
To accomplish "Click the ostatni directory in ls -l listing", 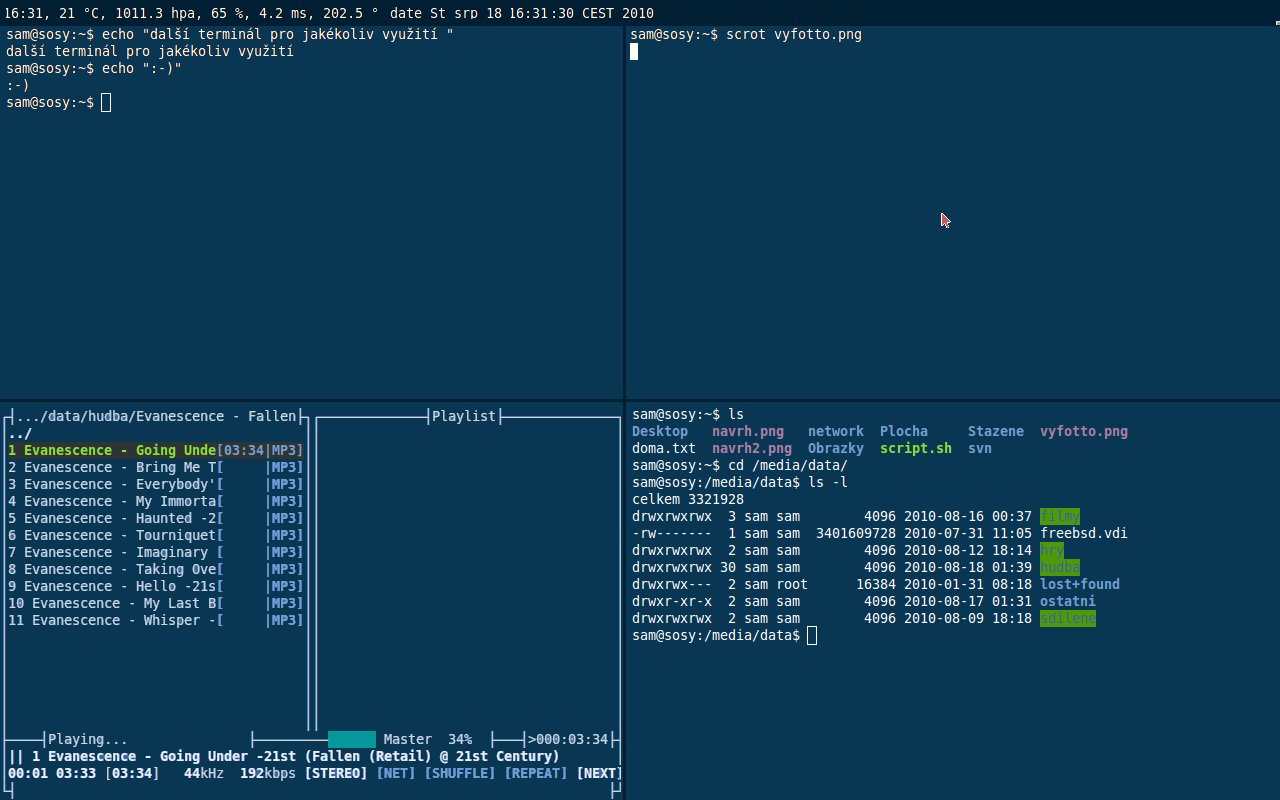I will pyautogui.click(x=1068, y=601).
